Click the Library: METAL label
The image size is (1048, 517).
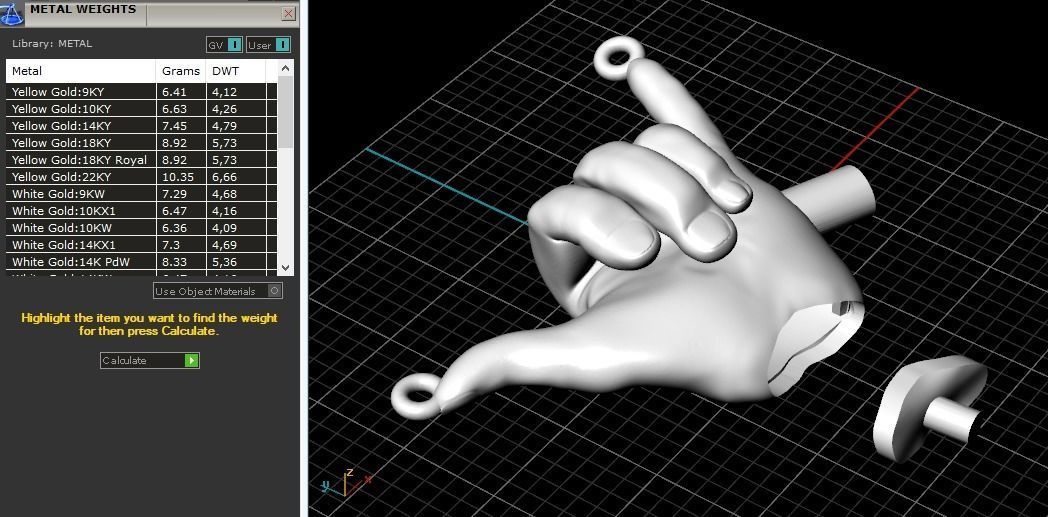52,43
